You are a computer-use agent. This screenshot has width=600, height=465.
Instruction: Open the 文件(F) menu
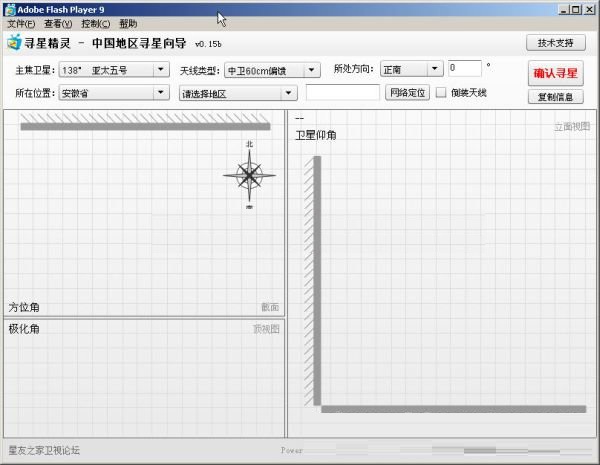tap(21, 24)
